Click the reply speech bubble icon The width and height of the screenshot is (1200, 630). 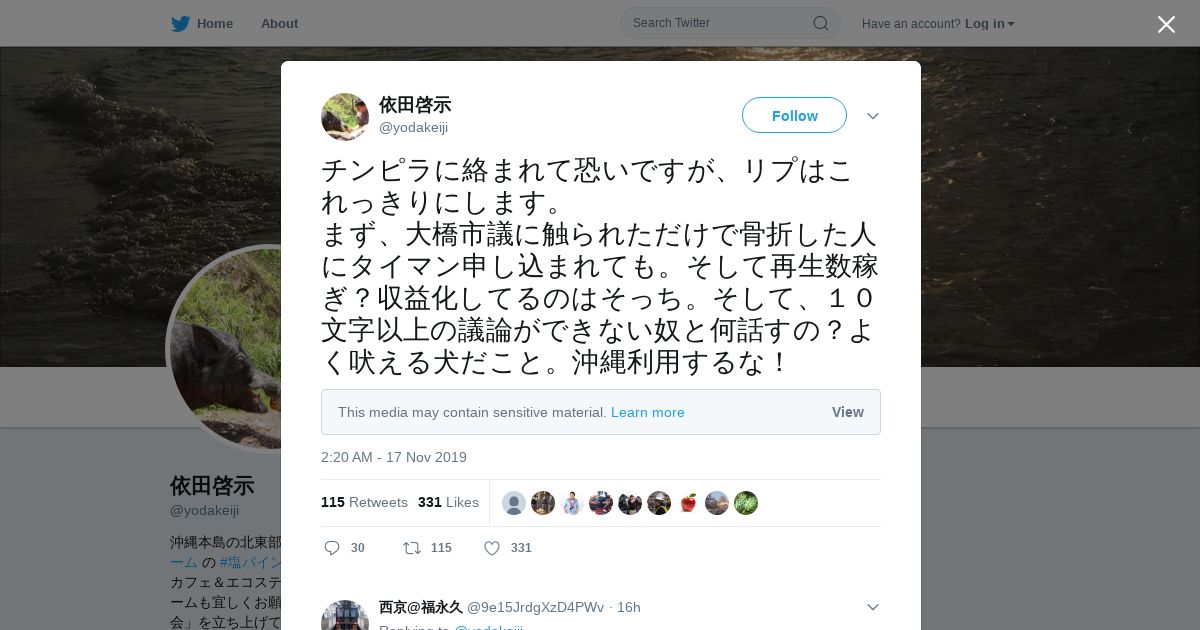(333, 548)
